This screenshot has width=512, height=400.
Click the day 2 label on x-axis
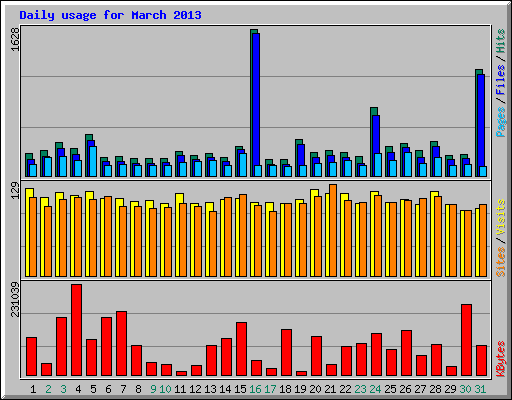pos(48,389)
